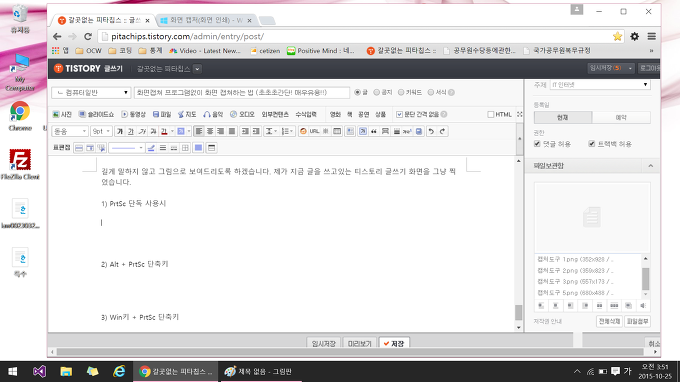Insert a blockquote
The width and height of the screenshot is (680, 382).
click(x=374, y=131)
